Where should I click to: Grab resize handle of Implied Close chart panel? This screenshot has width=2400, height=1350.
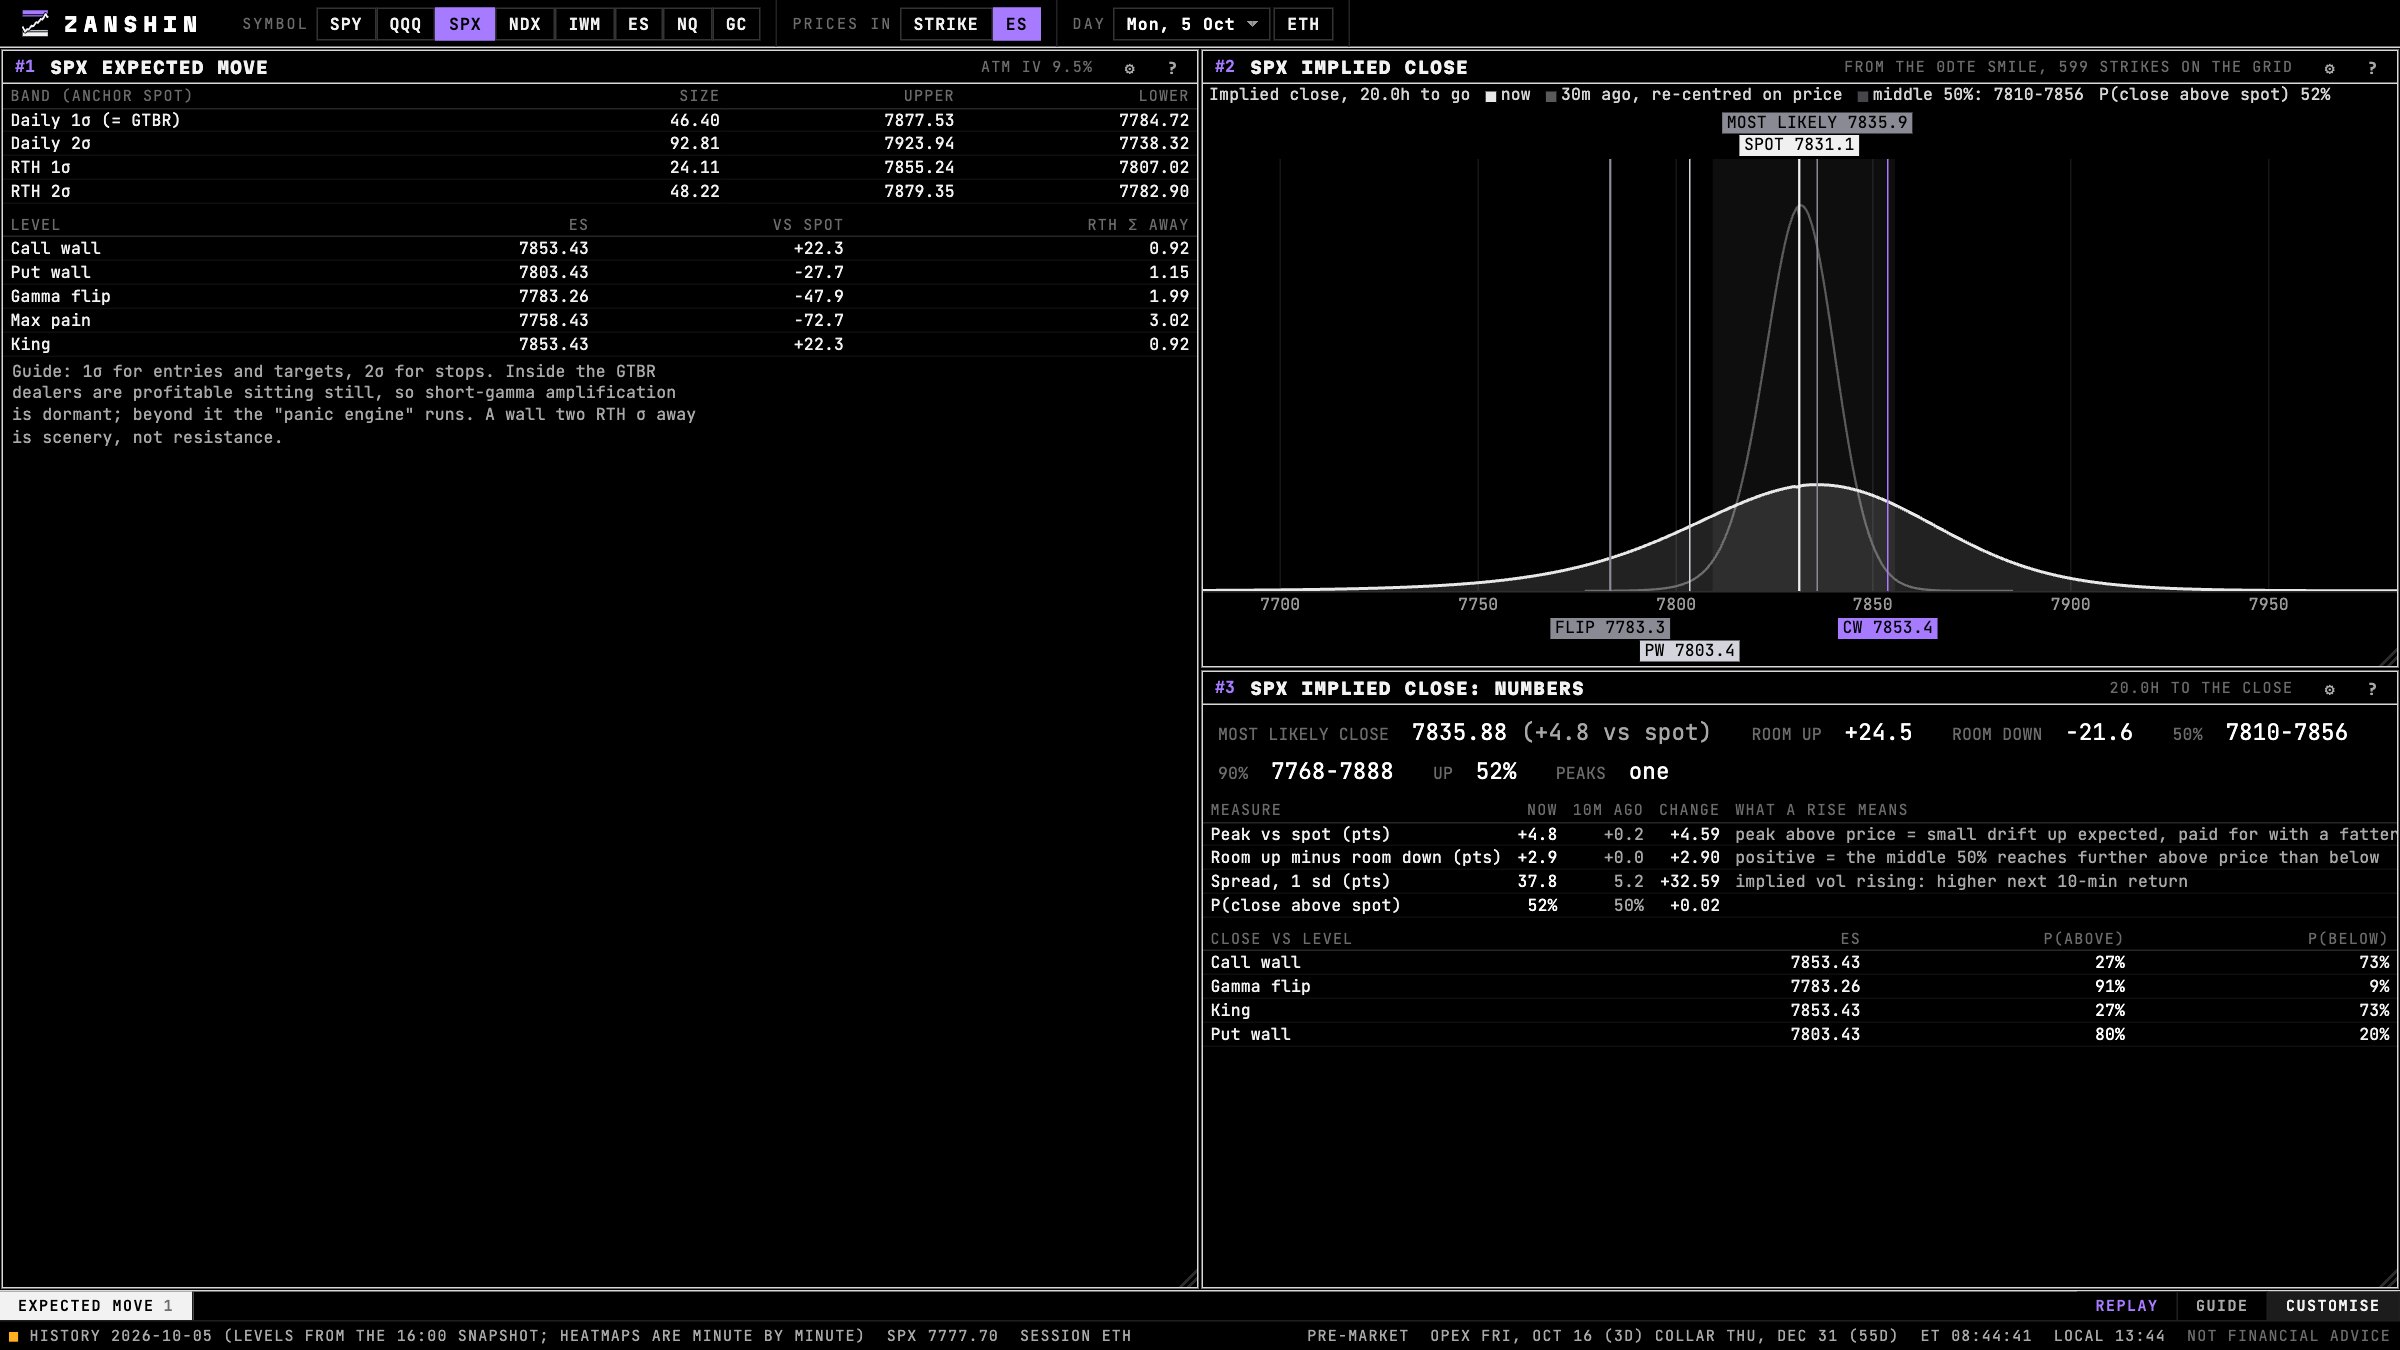(x=2389, y=658)
